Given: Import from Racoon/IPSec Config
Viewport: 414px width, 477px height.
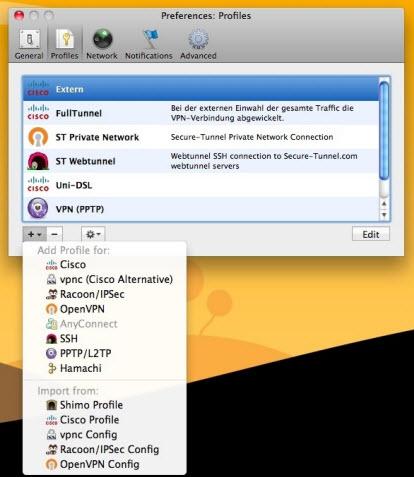Looking at the screenshot, I should [x=104, y=449].
